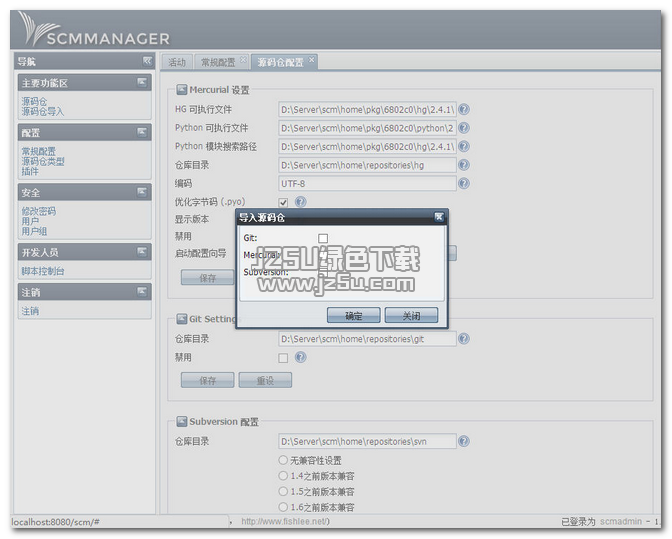Open the 用户组 groups link
This screenshot has height=539, width=672.
click(x=34, y=231)
